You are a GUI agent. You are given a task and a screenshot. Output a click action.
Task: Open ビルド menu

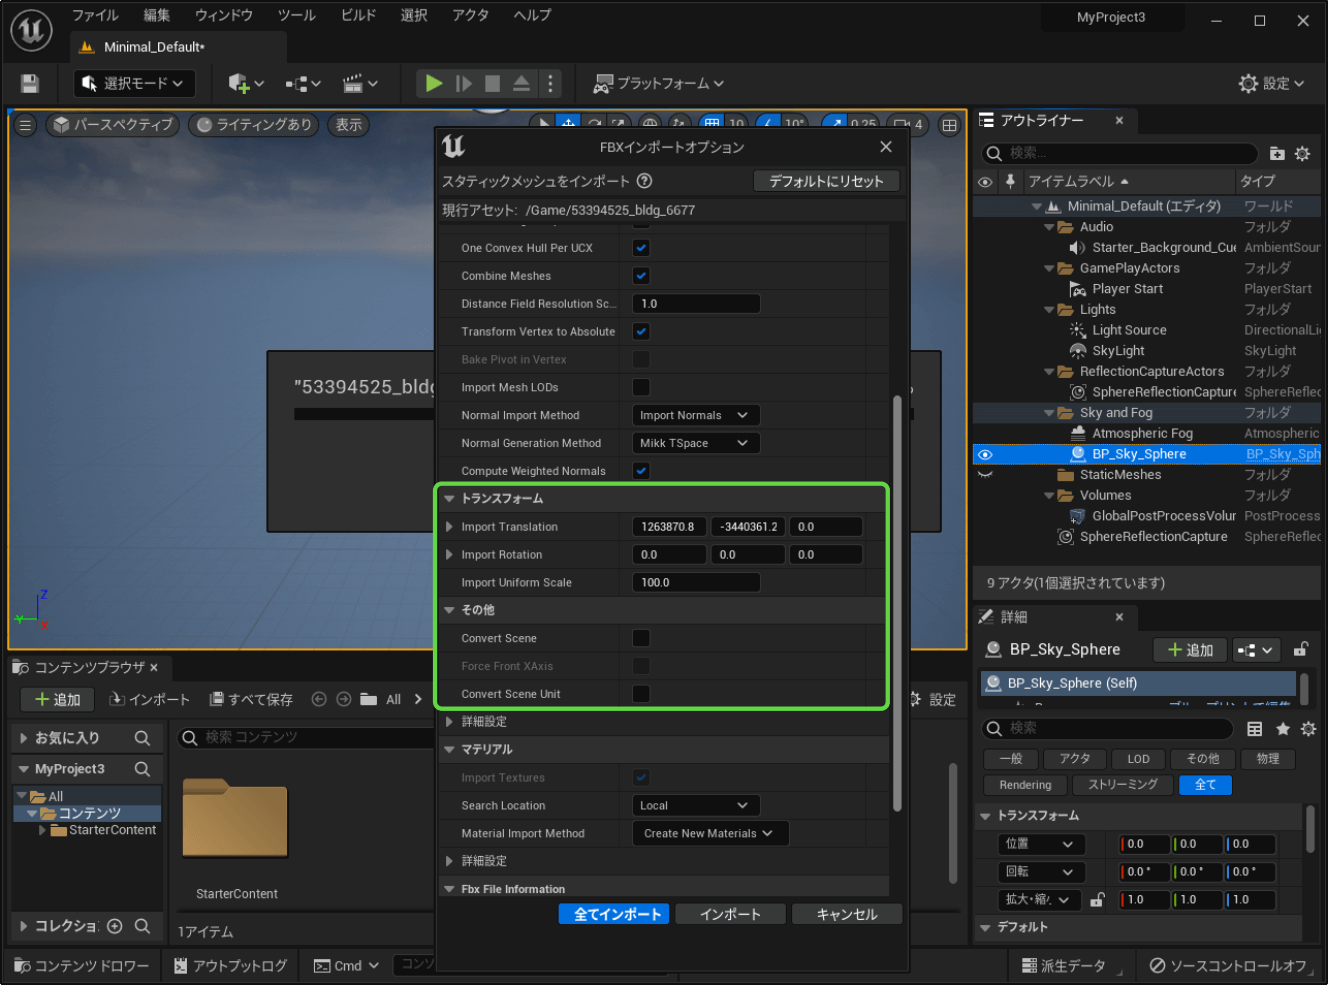(358, 15)
